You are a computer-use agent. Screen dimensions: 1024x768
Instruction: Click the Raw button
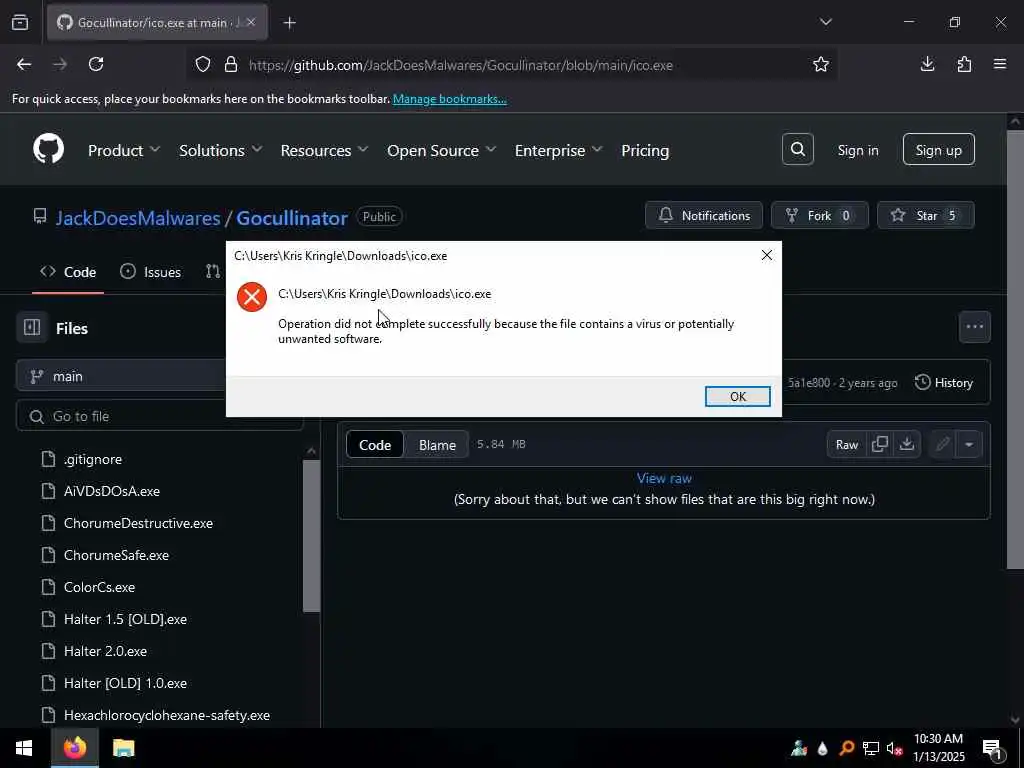(846, 445)
